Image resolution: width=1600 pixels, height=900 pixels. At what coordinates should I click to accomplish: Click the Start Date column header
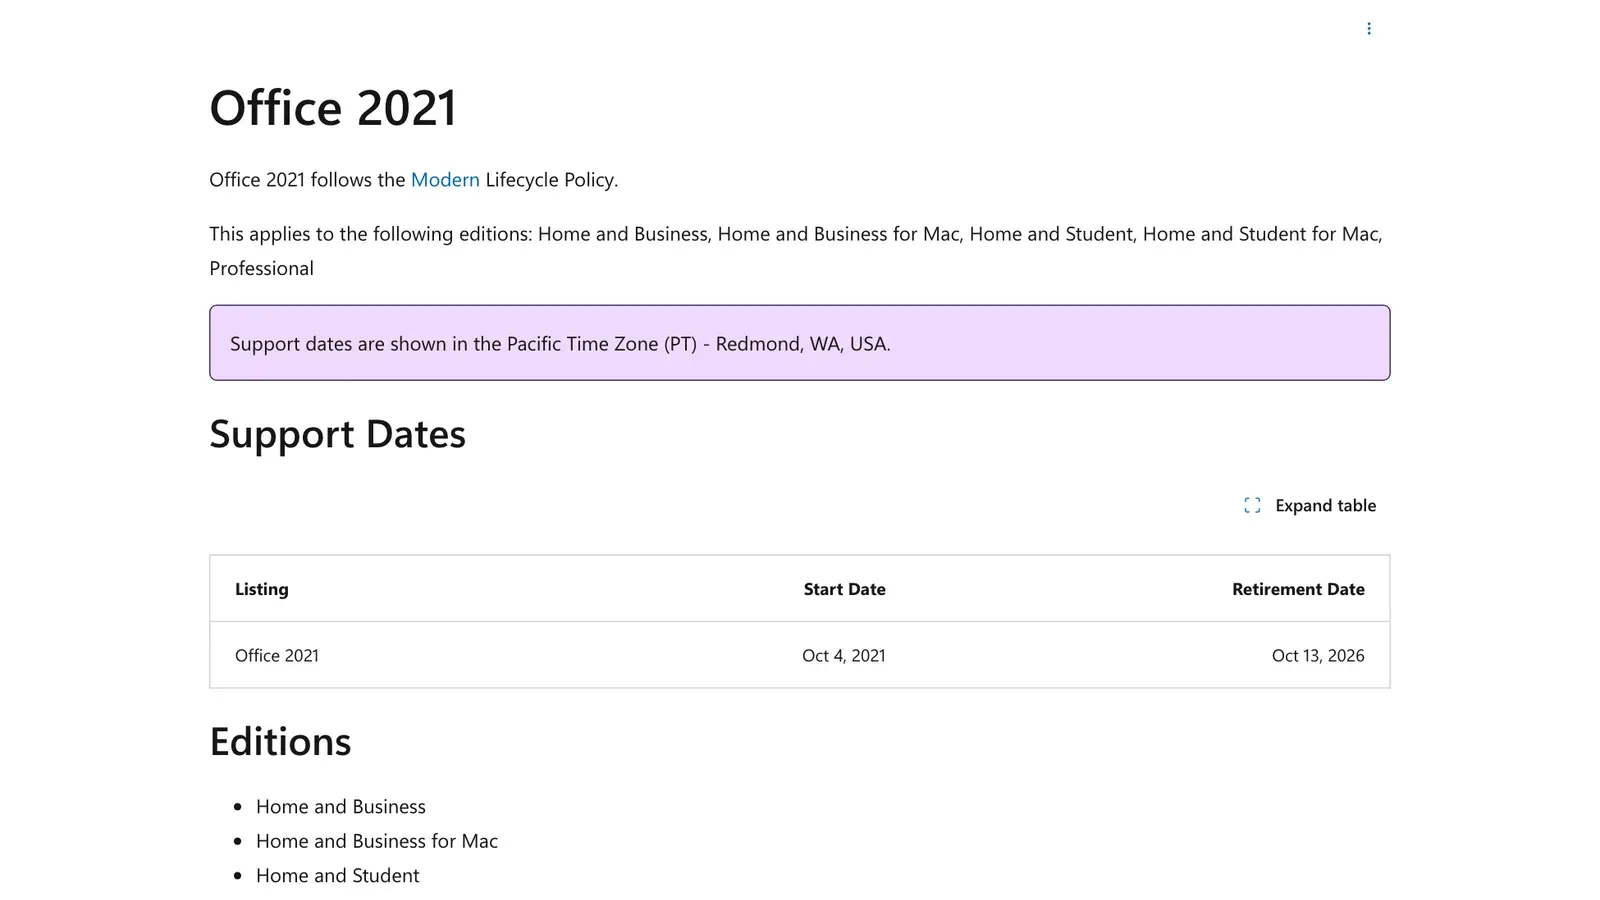click(x=845, y=589)
